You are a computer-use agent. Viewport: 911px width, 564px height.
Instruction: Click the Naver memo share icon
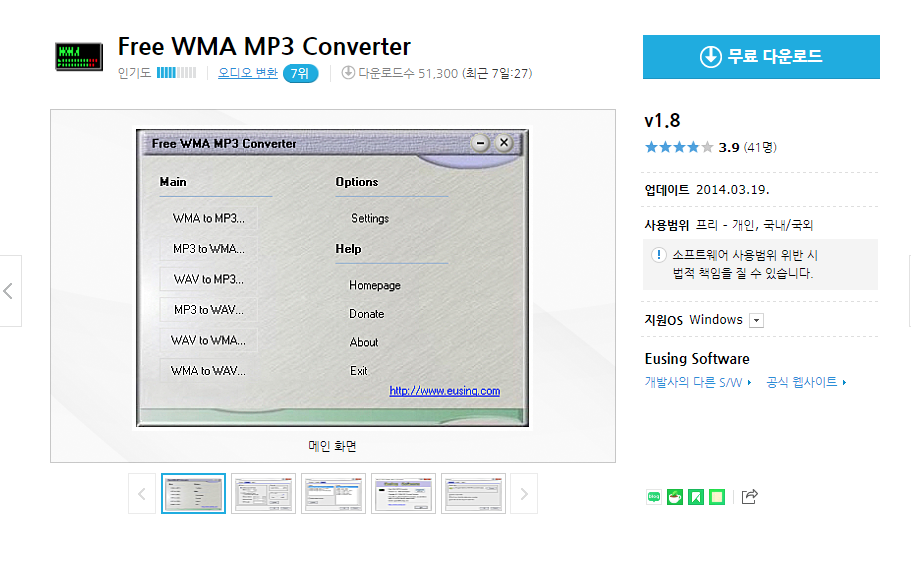[717, 497]
